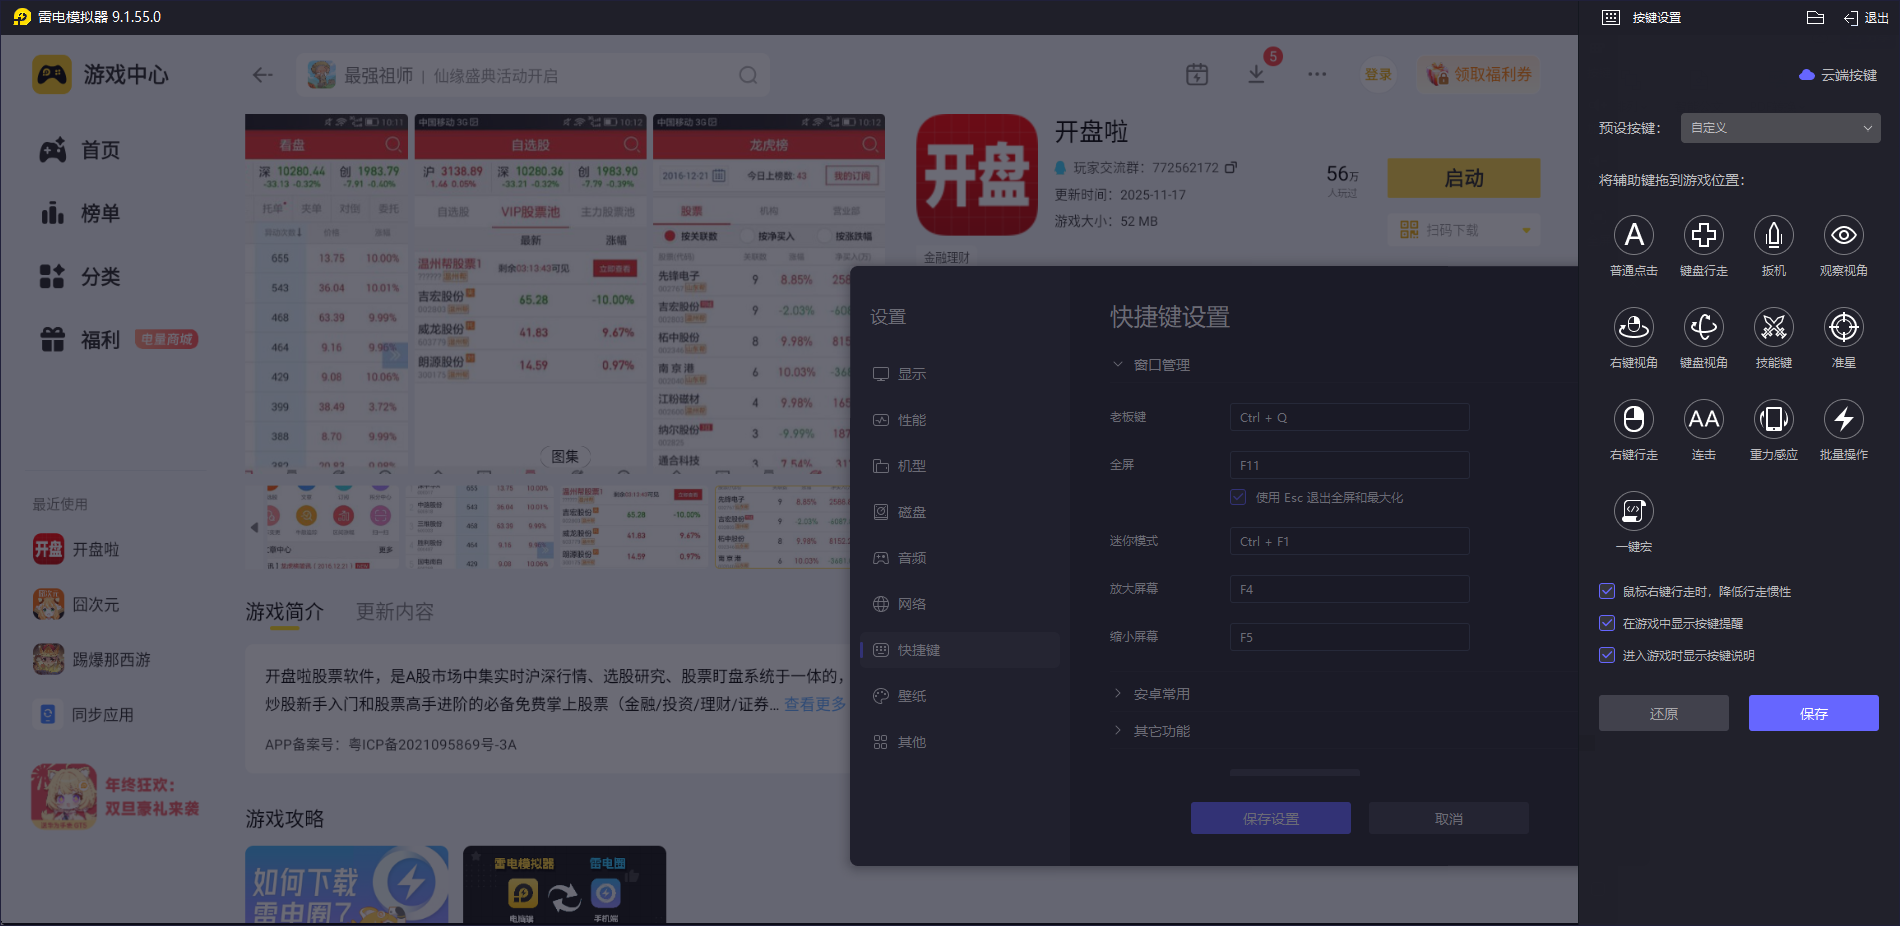Go to 首页 in game center sidebar
The image size is (1900, 926).
tap(80, 150)
